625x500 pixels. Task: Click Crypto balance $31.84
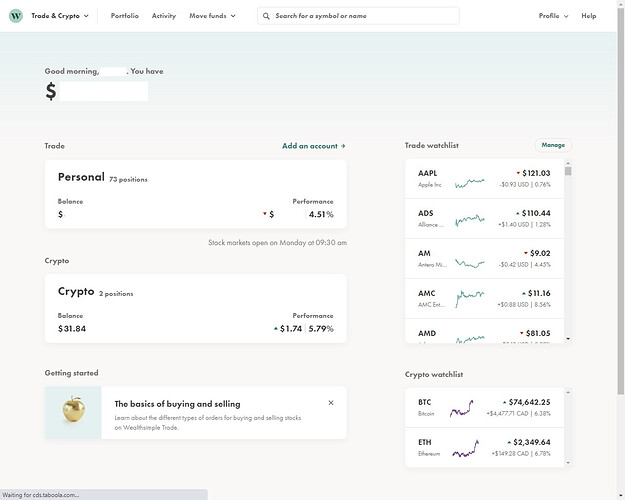coord(72,329)
